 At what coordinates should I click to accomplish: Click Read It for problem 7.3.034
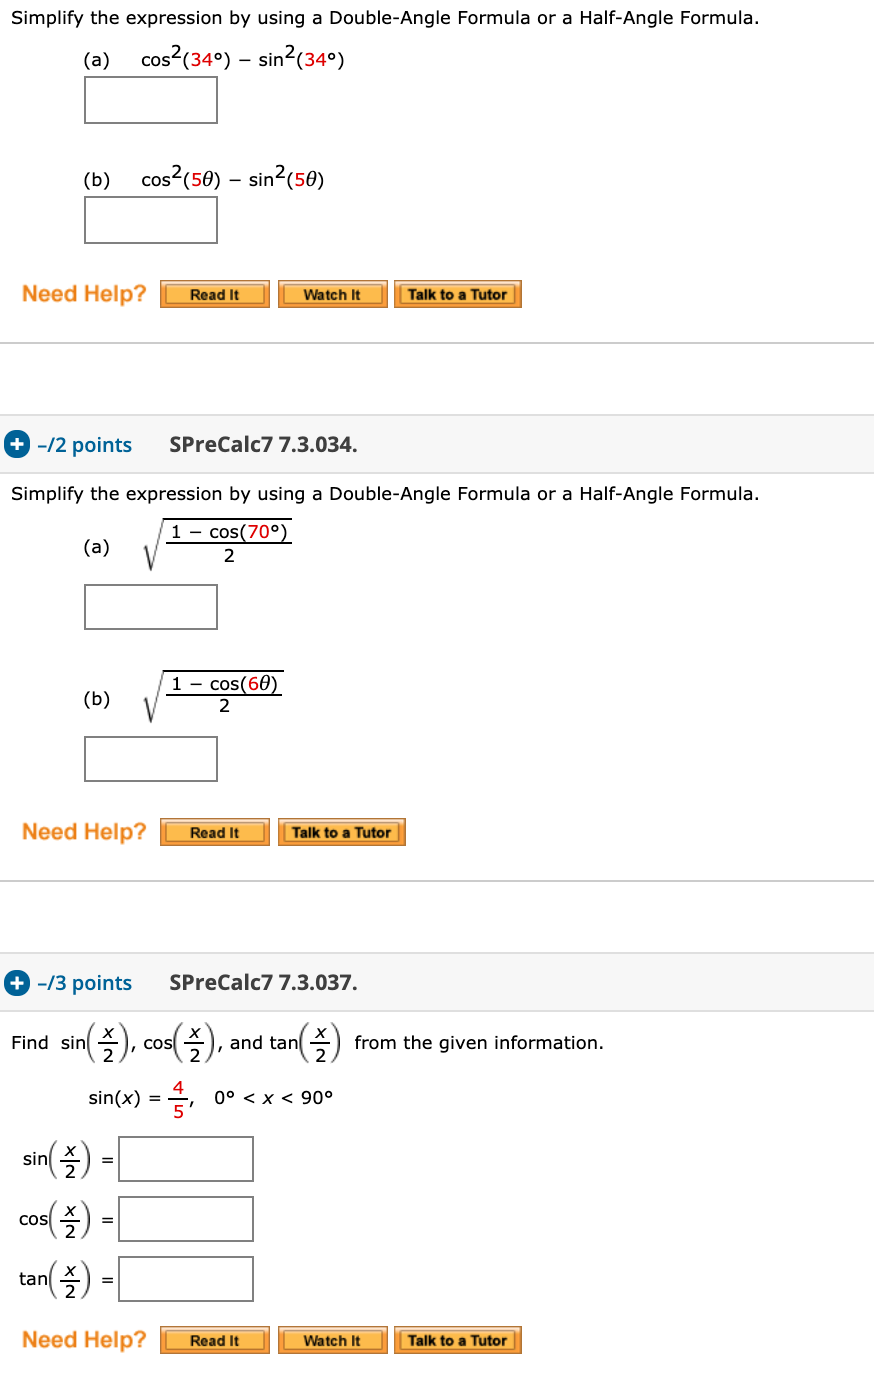tap(215, 832)
